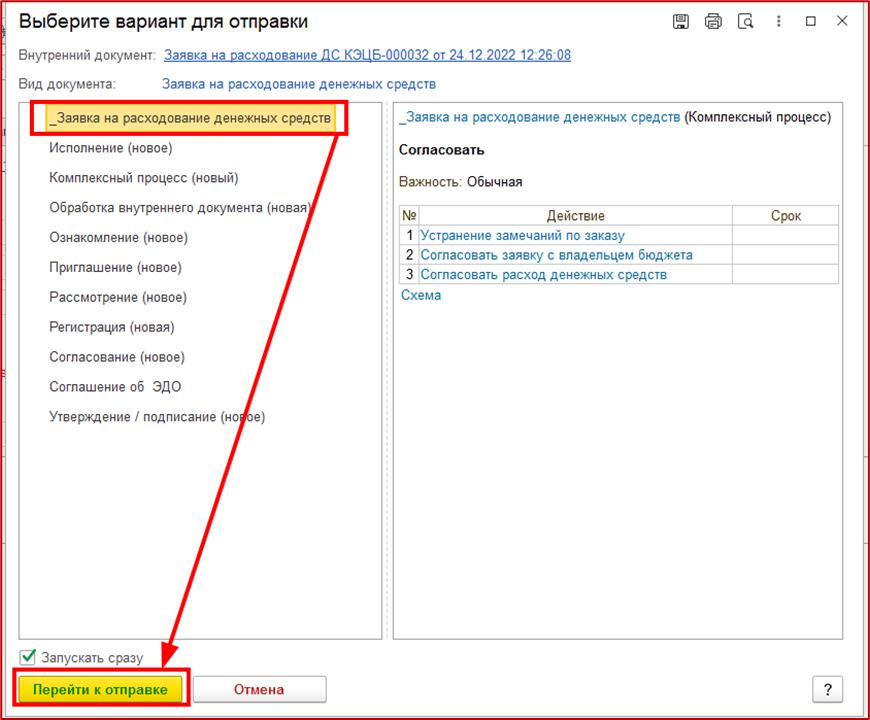Click the 'Действие' column header
The image size is (870, 720).
[x=575, y=215]
